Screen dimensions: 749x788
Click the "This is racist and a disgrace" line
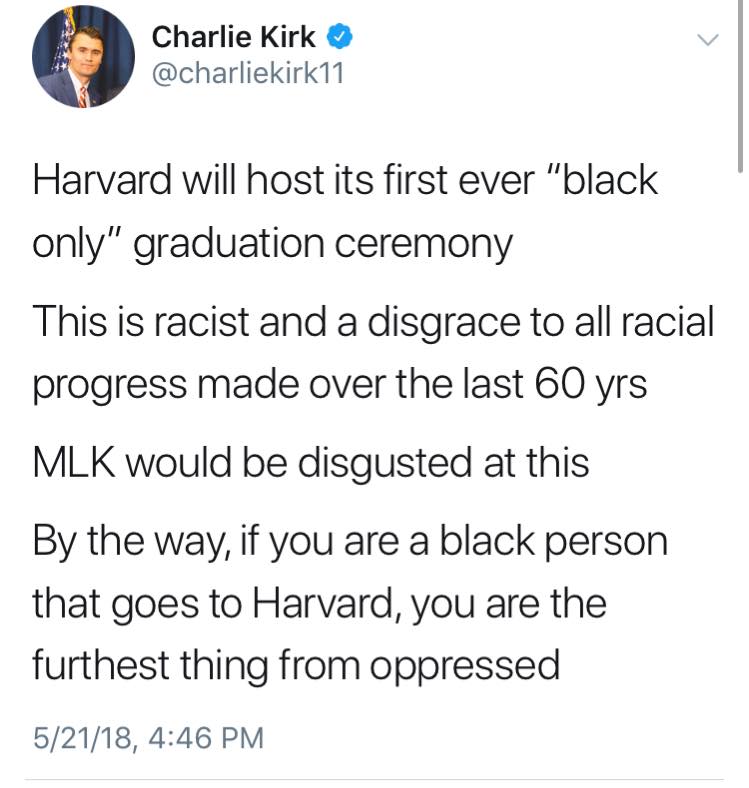[373, 322]
